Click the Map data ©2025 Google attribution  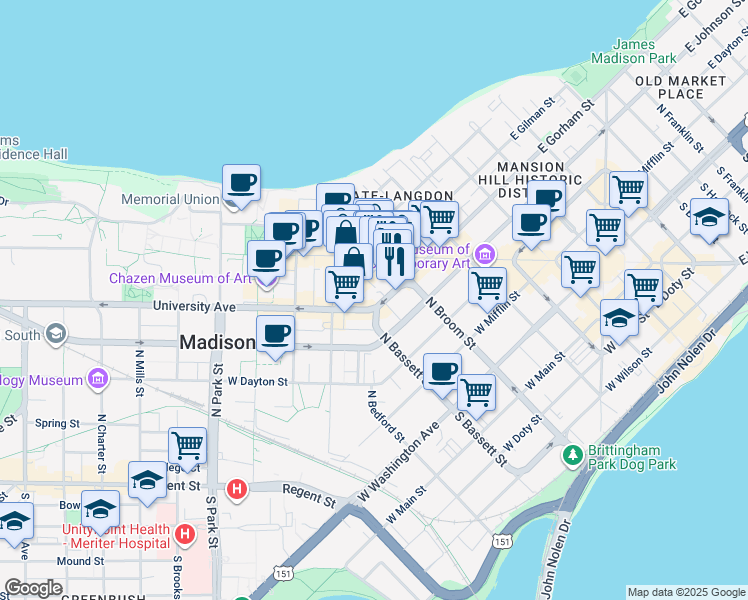(687, 592)
